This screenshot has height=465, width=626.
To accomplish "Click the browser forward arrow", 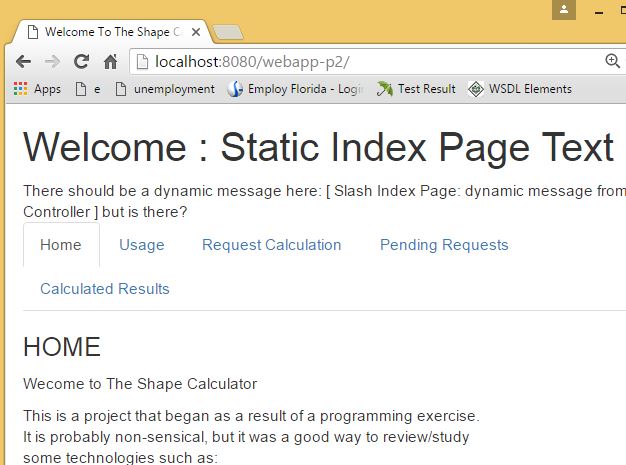I will point(52,62).
